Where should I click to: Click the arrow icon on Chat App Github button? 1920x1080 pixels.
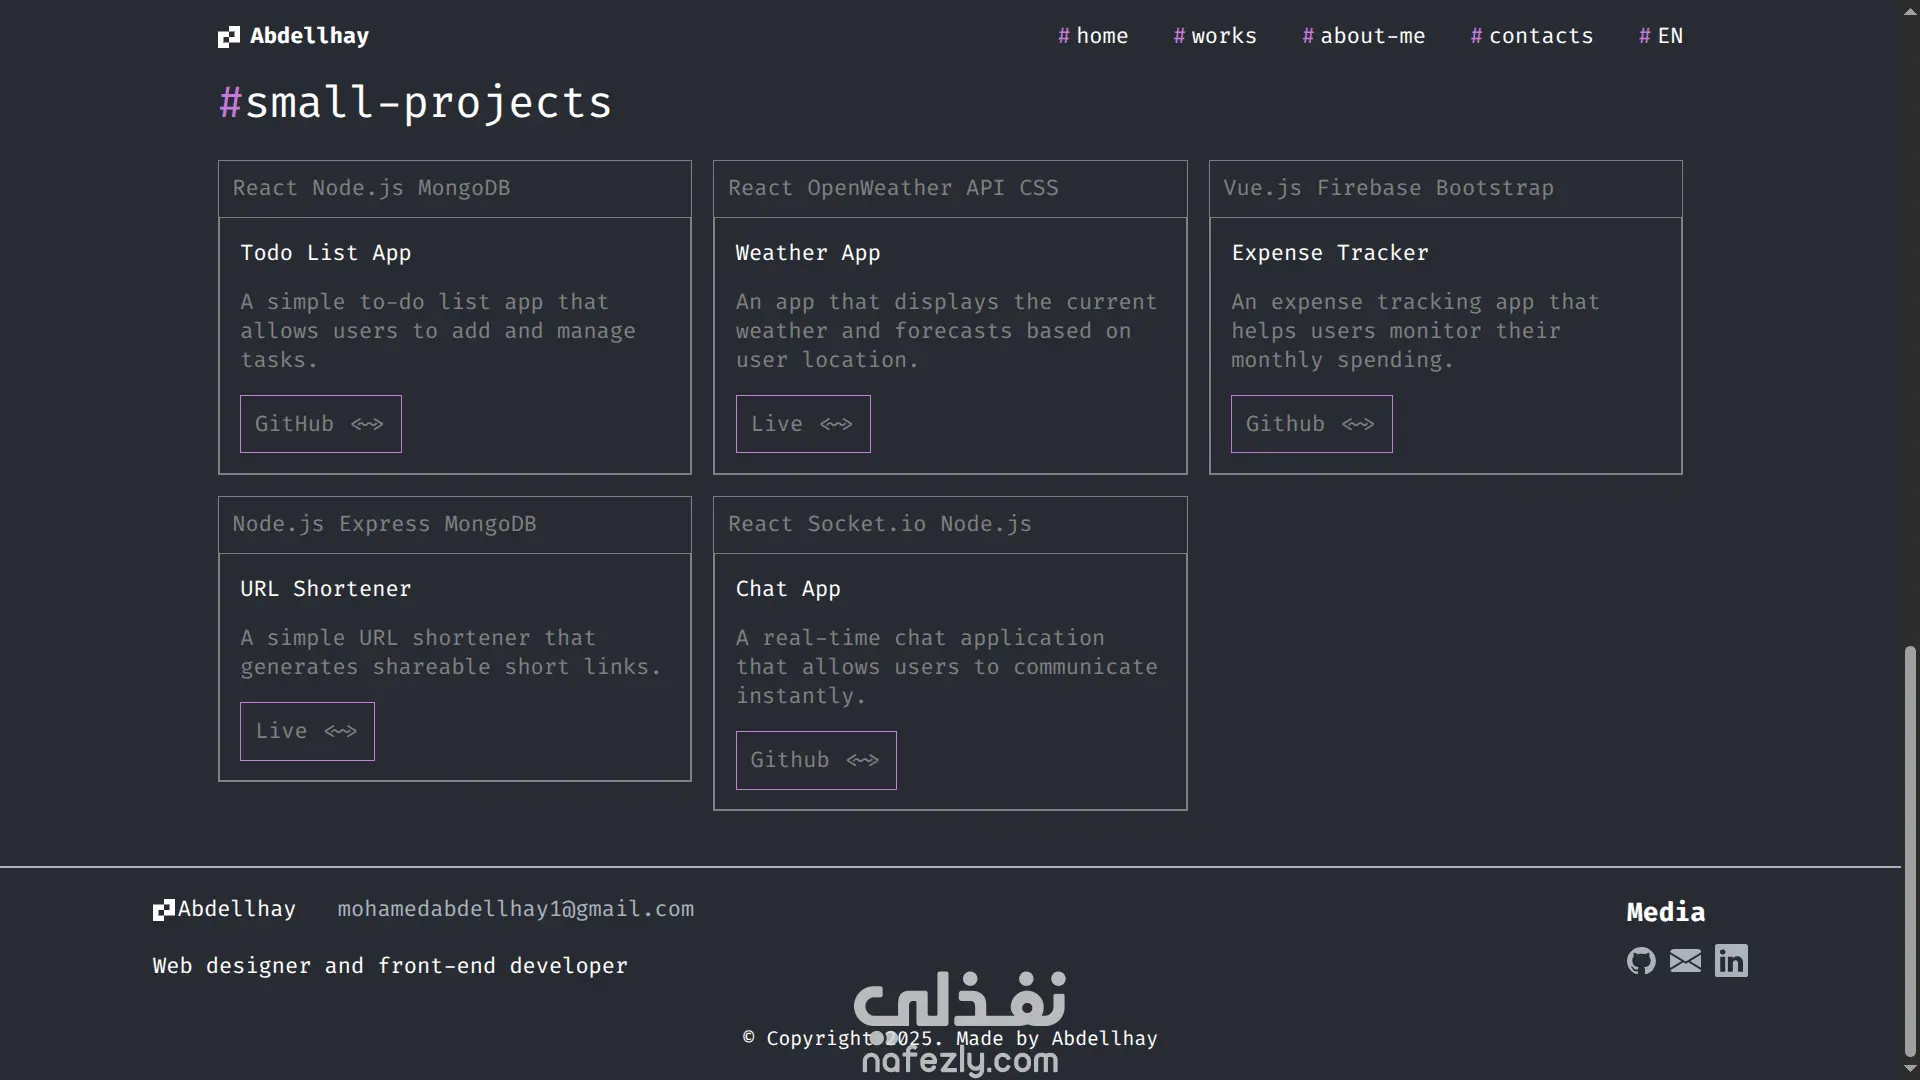click(x=862, y=761)
